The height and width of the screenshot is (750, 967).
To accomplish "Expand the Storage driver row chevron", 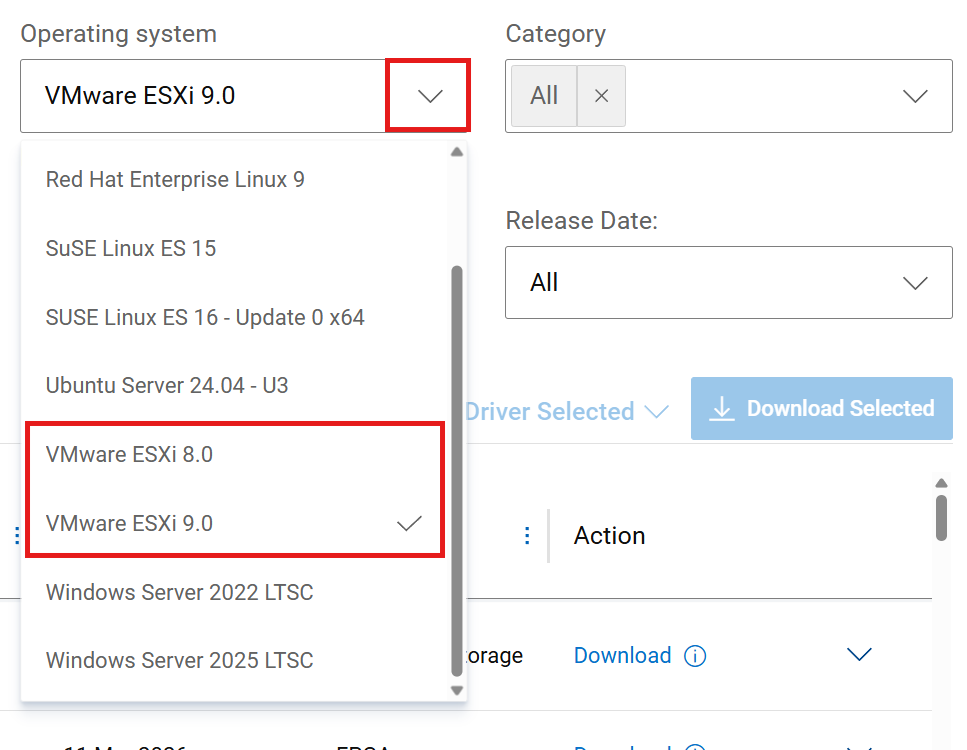I will (x=860, y=654).
